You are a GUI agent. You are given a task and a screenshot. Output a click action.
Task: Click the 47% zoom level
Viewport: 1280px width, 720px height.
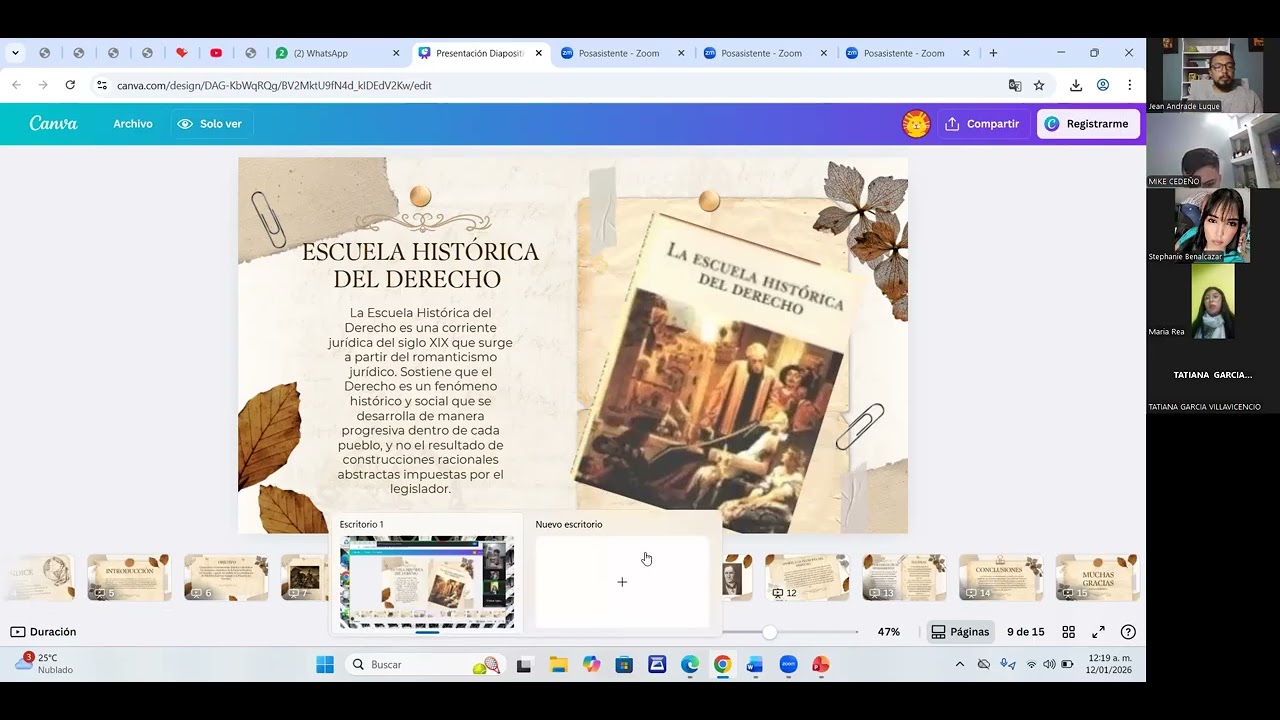click(x=888, y=632)
